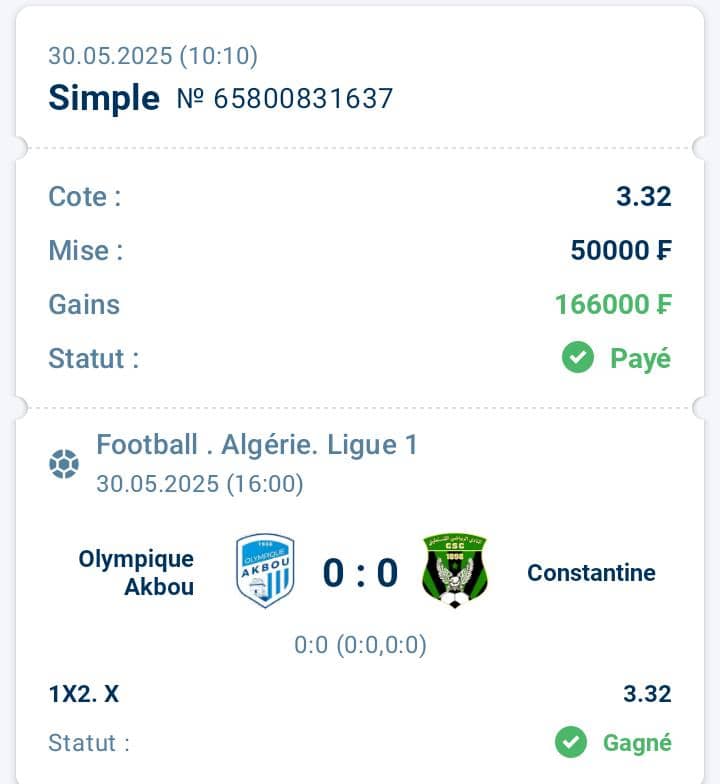This screenshot has width=720, height=784.
Task: Click the Olympique Akbou team name
Action: [136, 572]
